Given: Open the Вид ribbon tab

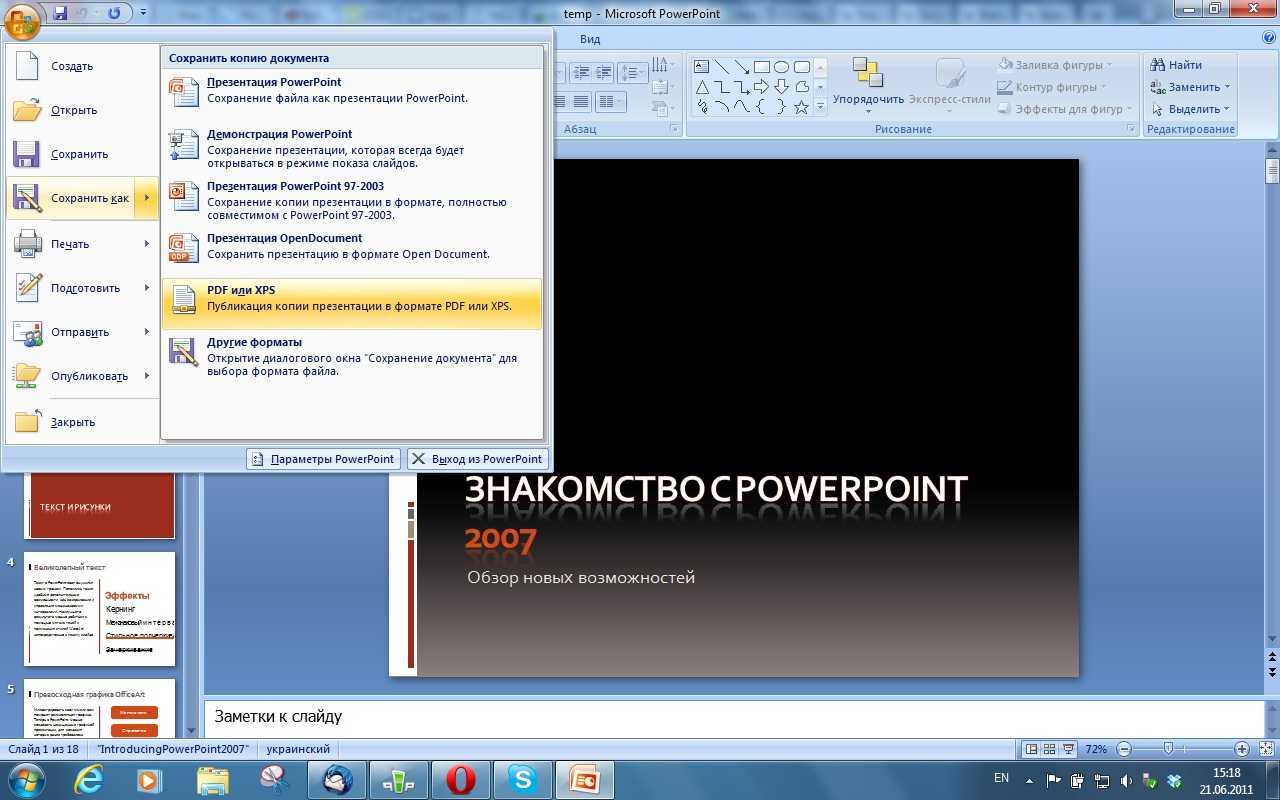Looking at the screenshot, I should [x=590, y=39].
